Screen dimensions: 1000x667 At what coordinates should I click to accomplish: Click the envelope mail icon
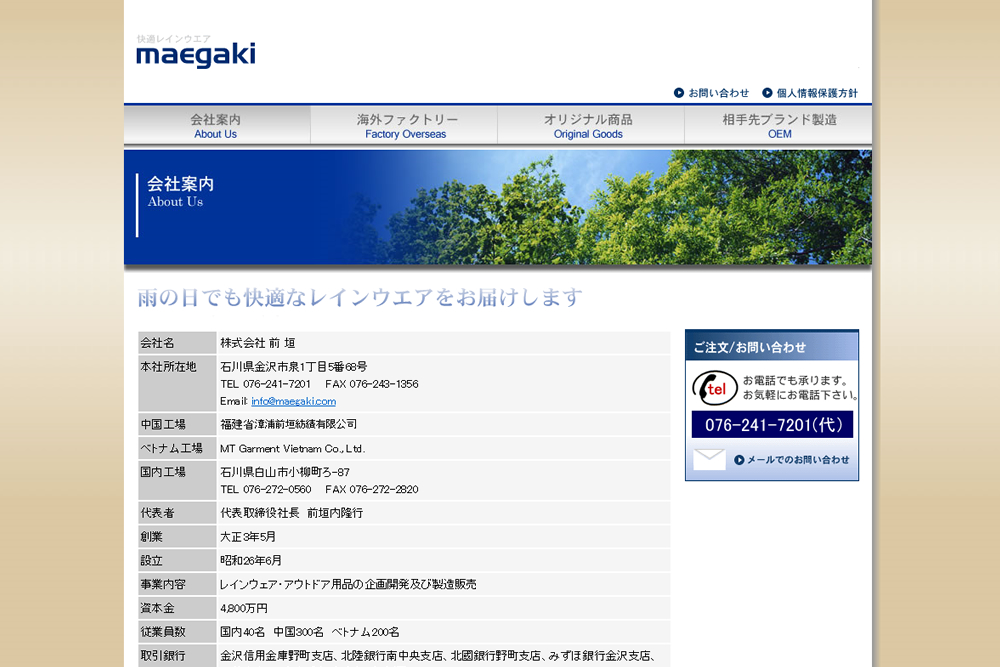coord(709,459)
